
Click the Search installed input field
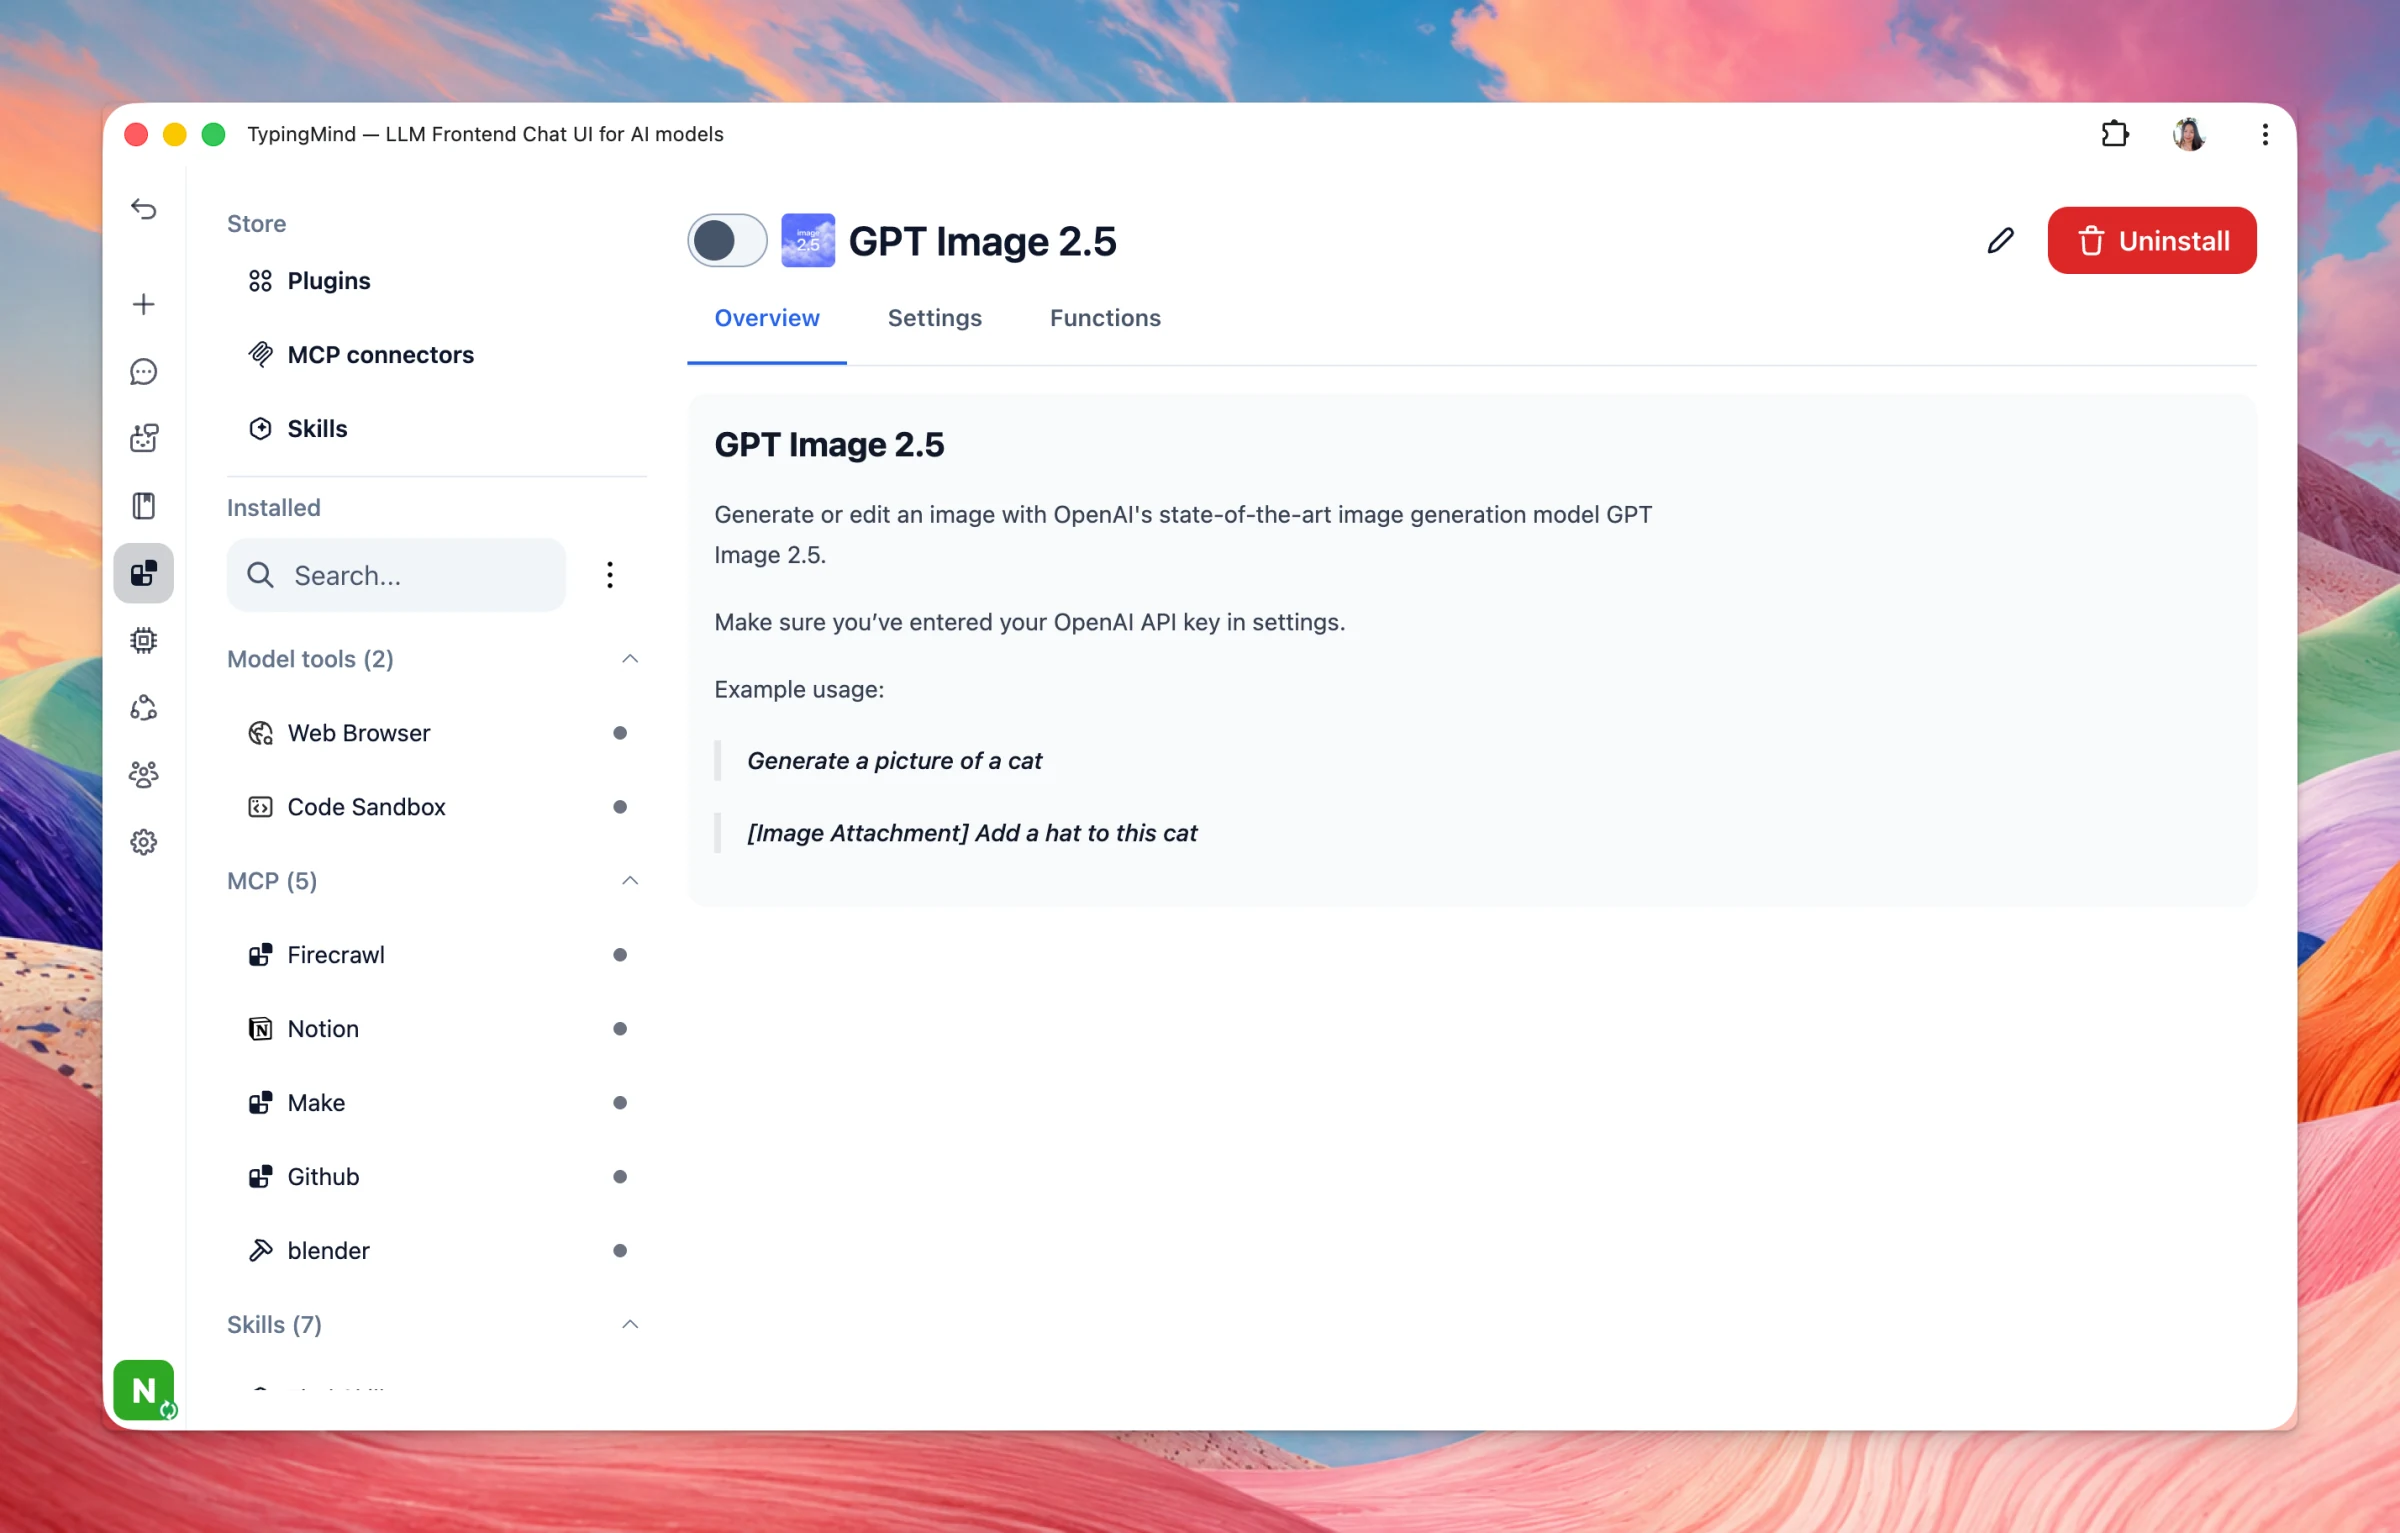point(396,575)
